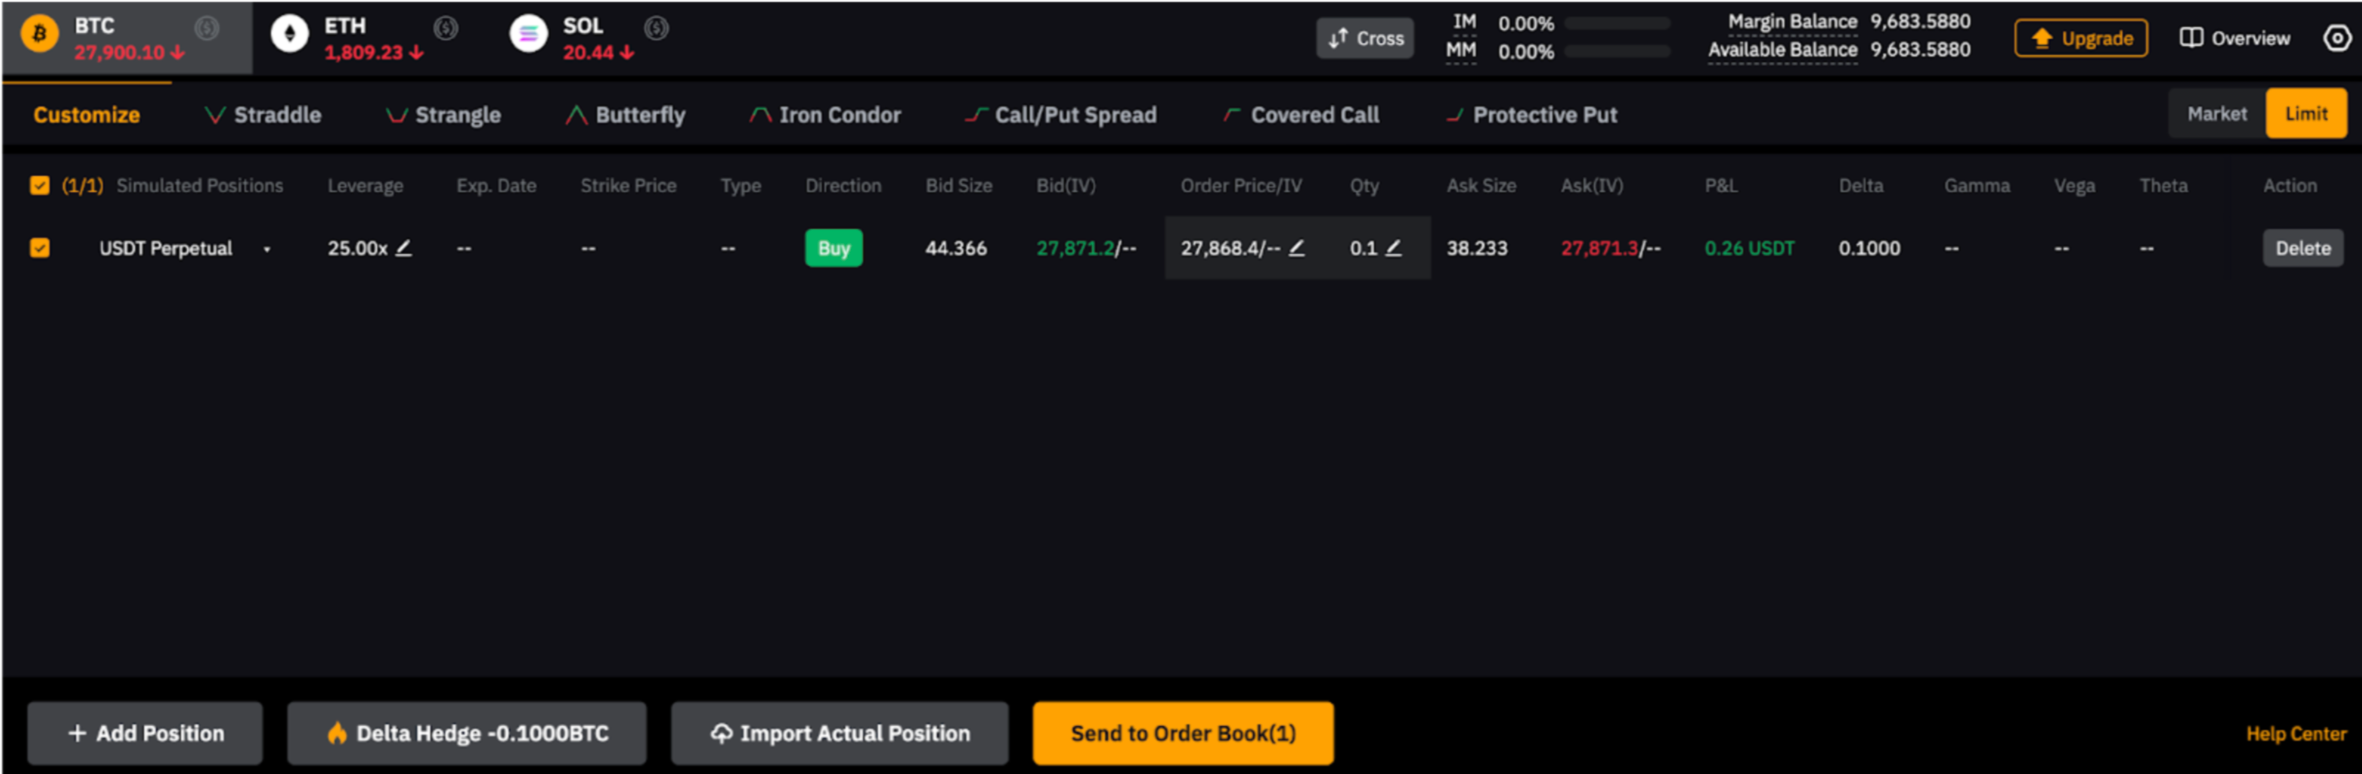The width and height of the screenshot is (2362, 774).
Task: Open the Help Center link
Action: 2294,733
